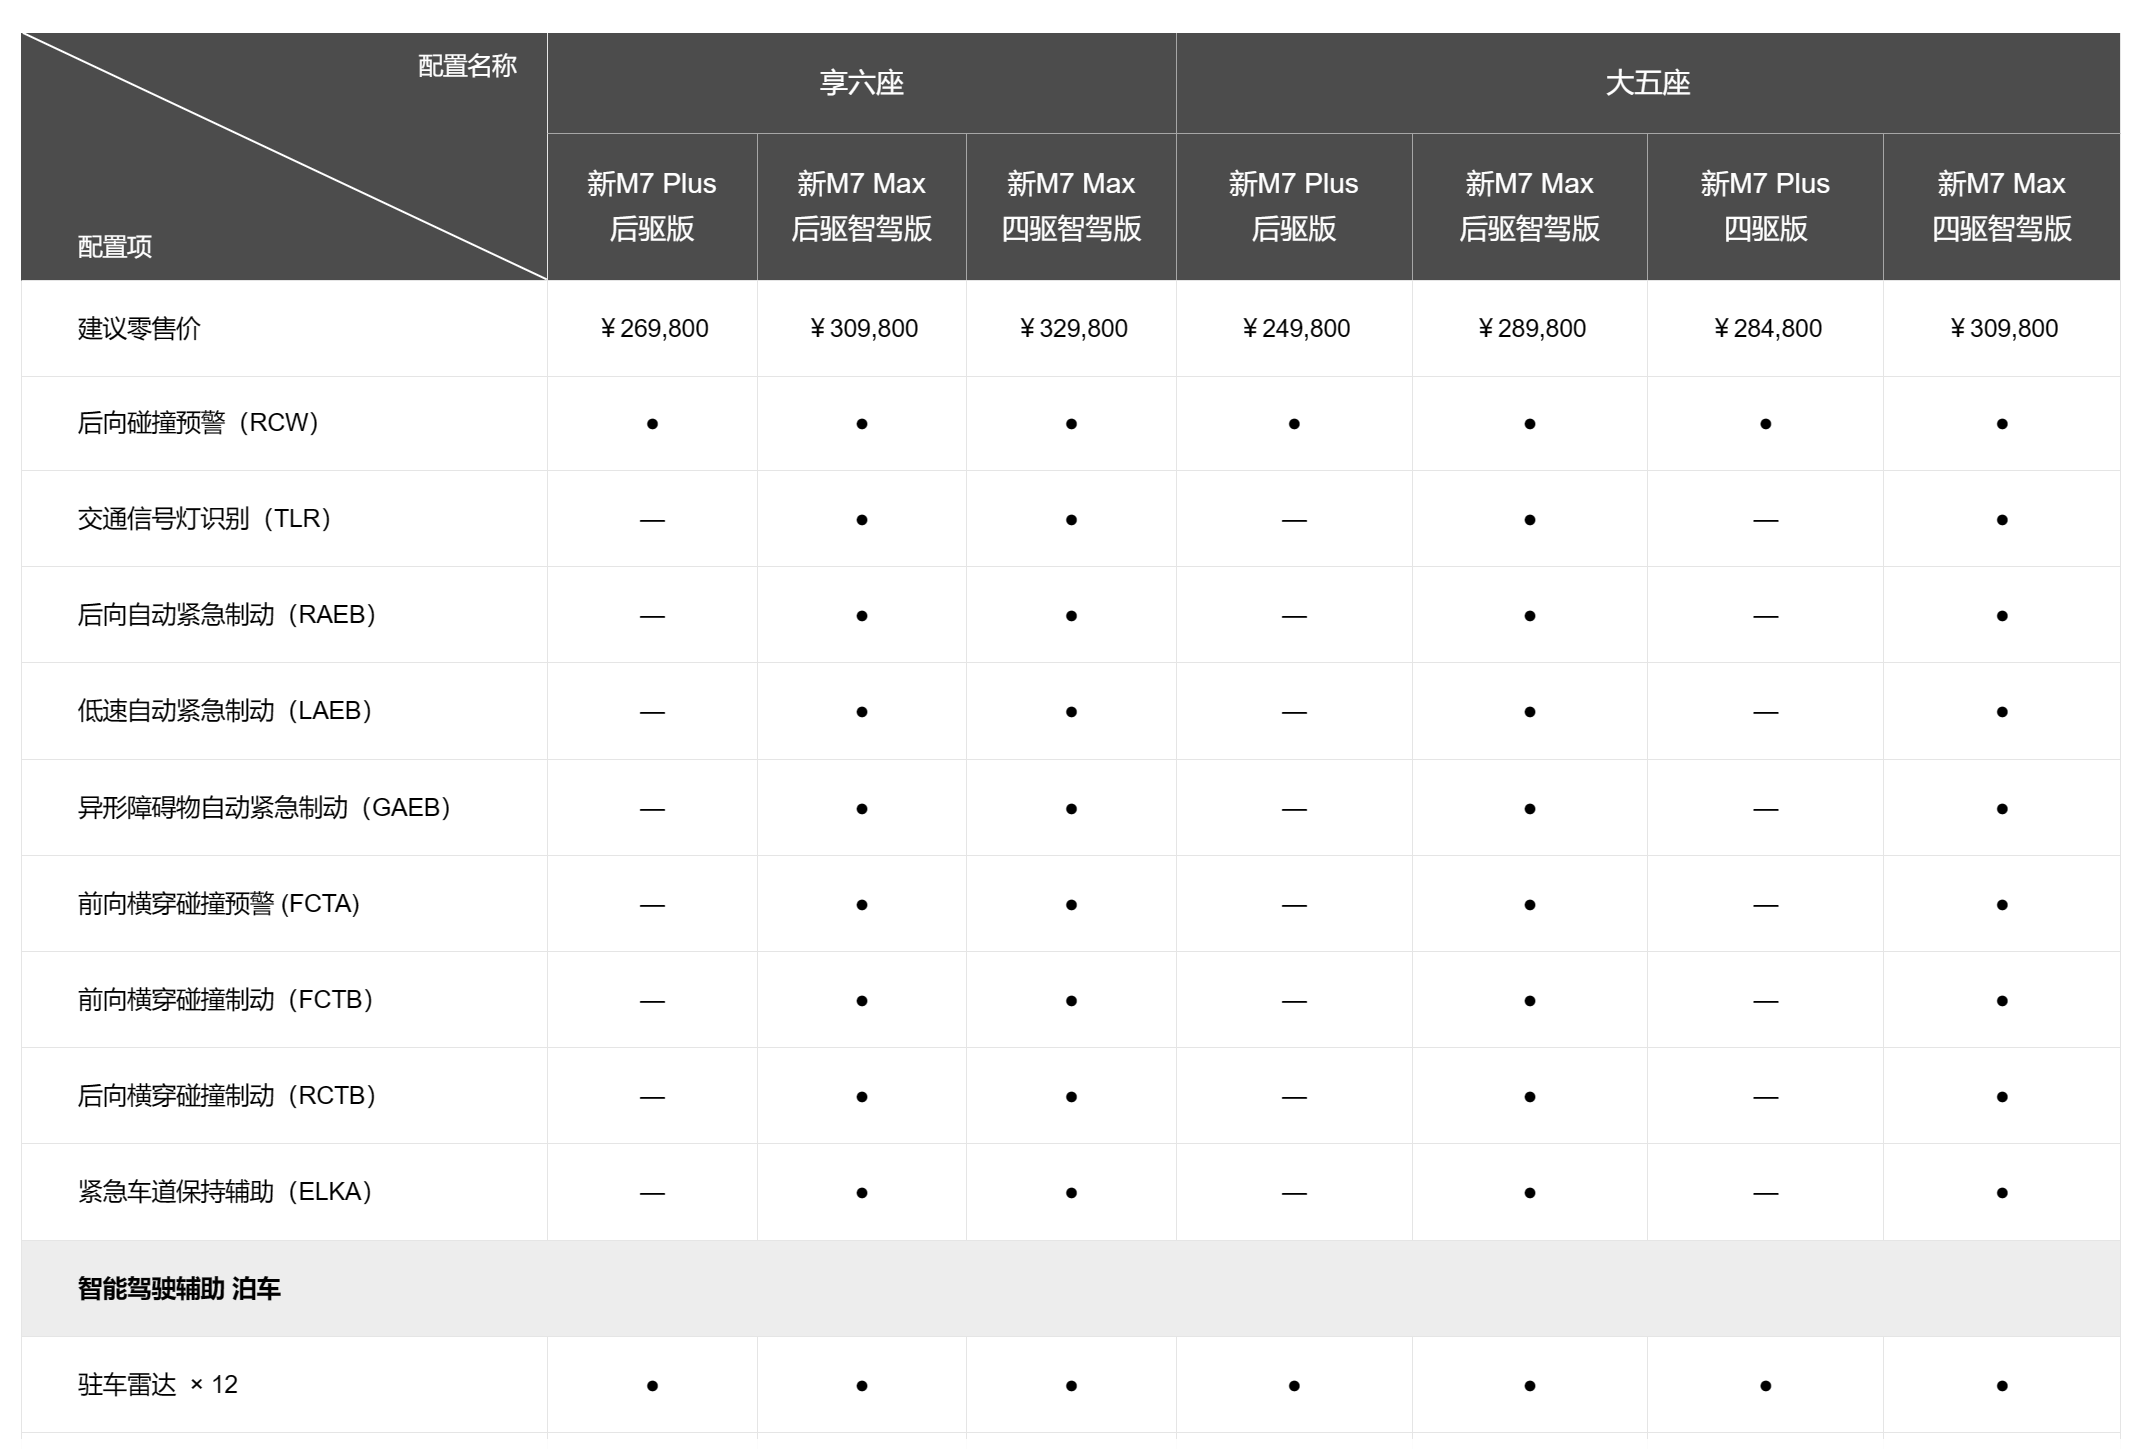Click the 新M7 Plus 四驱版 column header
This screenshot has height=1449, width=2149.
pyautogui.click(x=1765, y=206)
